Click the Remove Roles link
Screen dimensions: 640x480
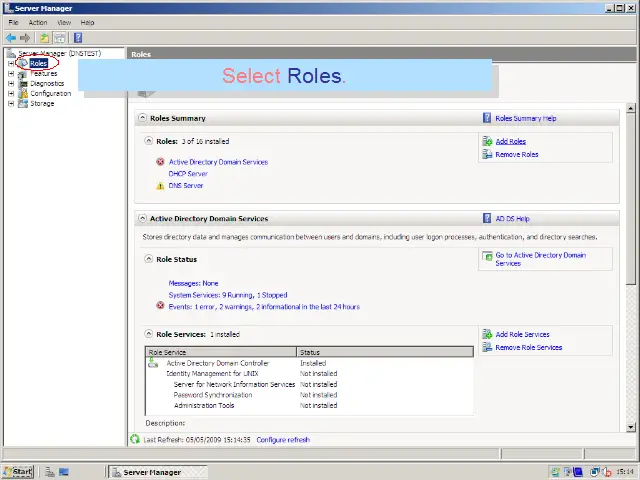click(x=517, y=155)
